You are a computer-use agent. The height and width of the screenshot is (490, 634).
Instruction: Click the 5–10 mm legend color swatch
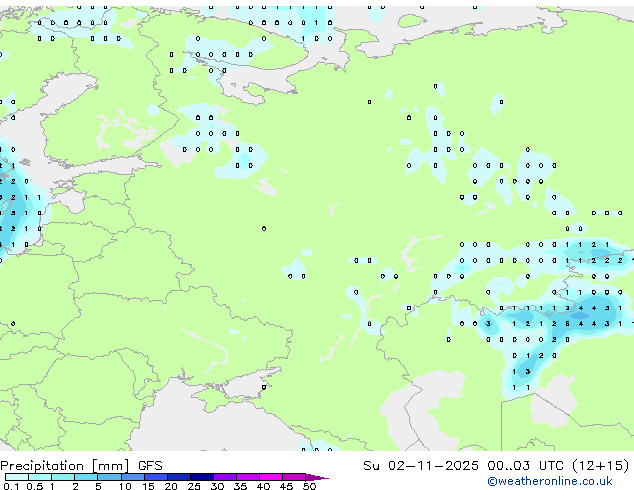pyautogui.click(x=109, y=477)
